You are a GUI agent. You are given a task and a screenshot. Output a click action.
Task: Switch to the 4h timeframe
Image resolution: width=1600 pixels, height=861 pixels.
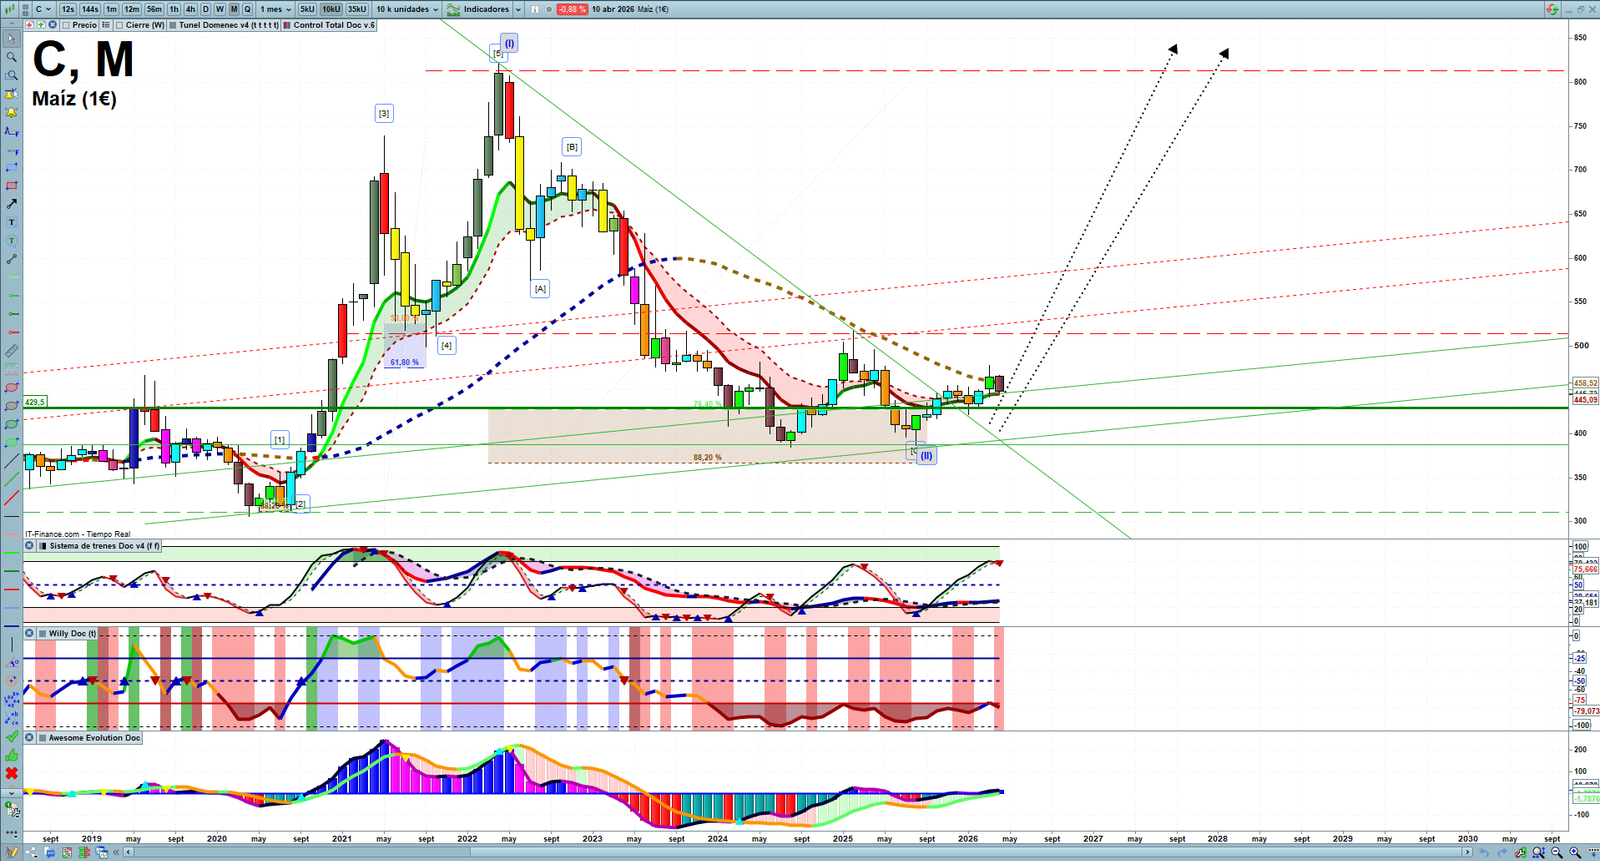[190, 9]
